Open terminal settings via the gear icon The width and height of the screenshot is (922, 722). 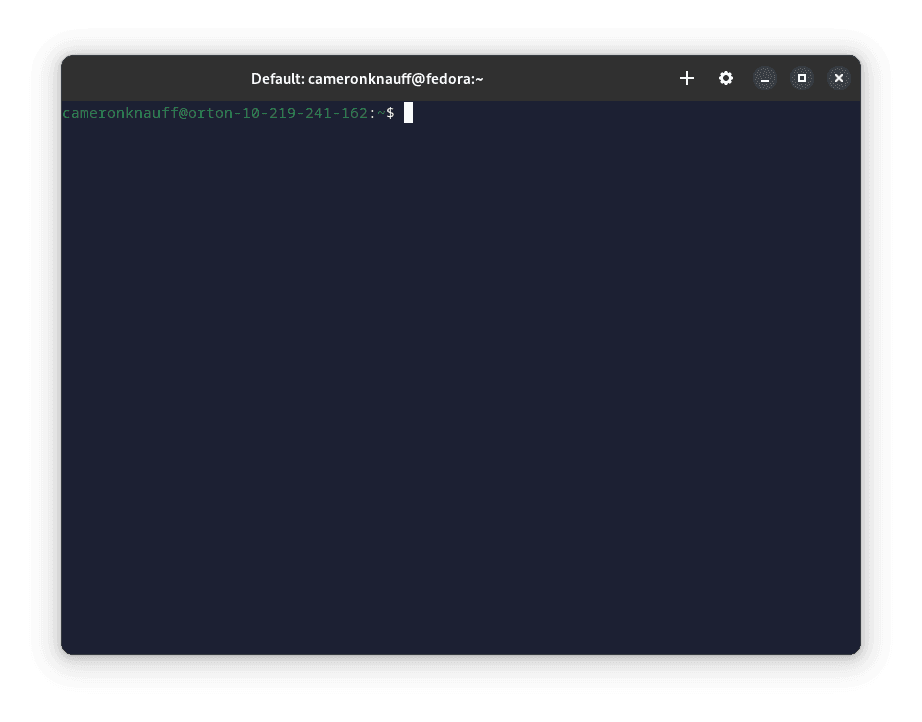click(726, 78)
